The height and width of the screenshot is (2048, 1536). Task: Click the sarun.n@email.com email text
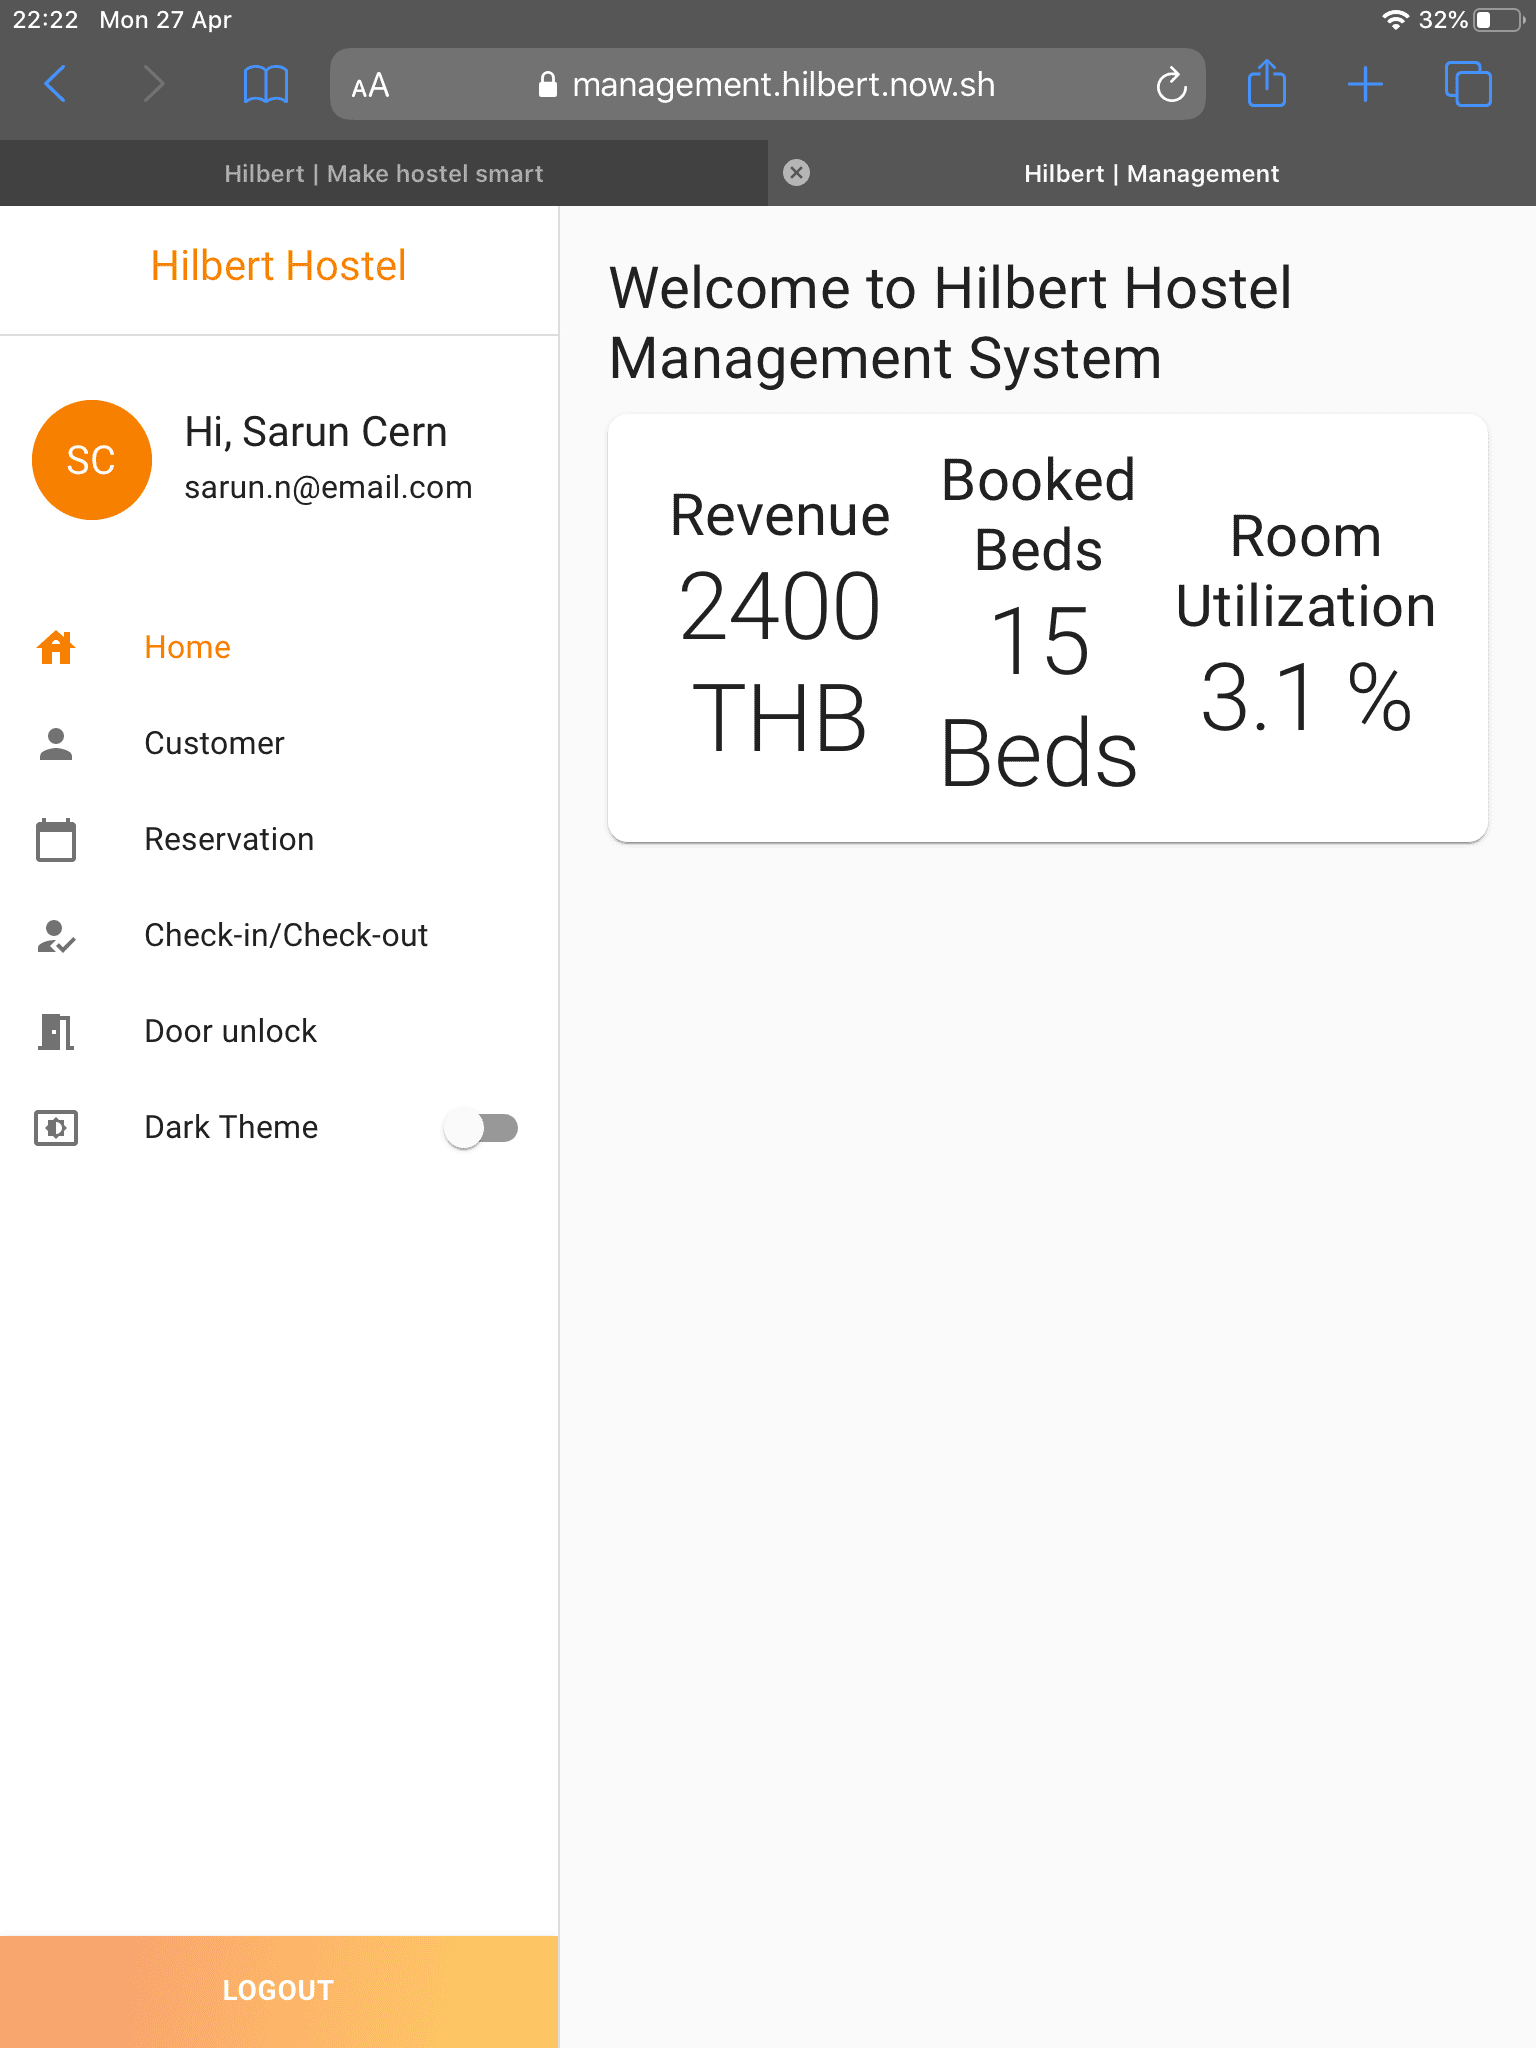pyautogui.click(x=328, y=488)
